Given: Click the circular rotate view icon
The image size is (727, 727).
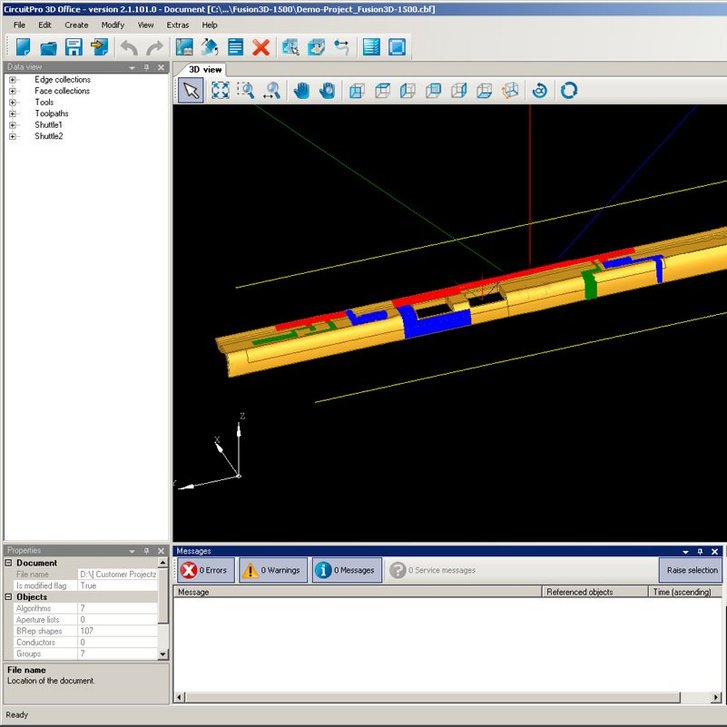Looking at the screenshot, I should point(569,91).
